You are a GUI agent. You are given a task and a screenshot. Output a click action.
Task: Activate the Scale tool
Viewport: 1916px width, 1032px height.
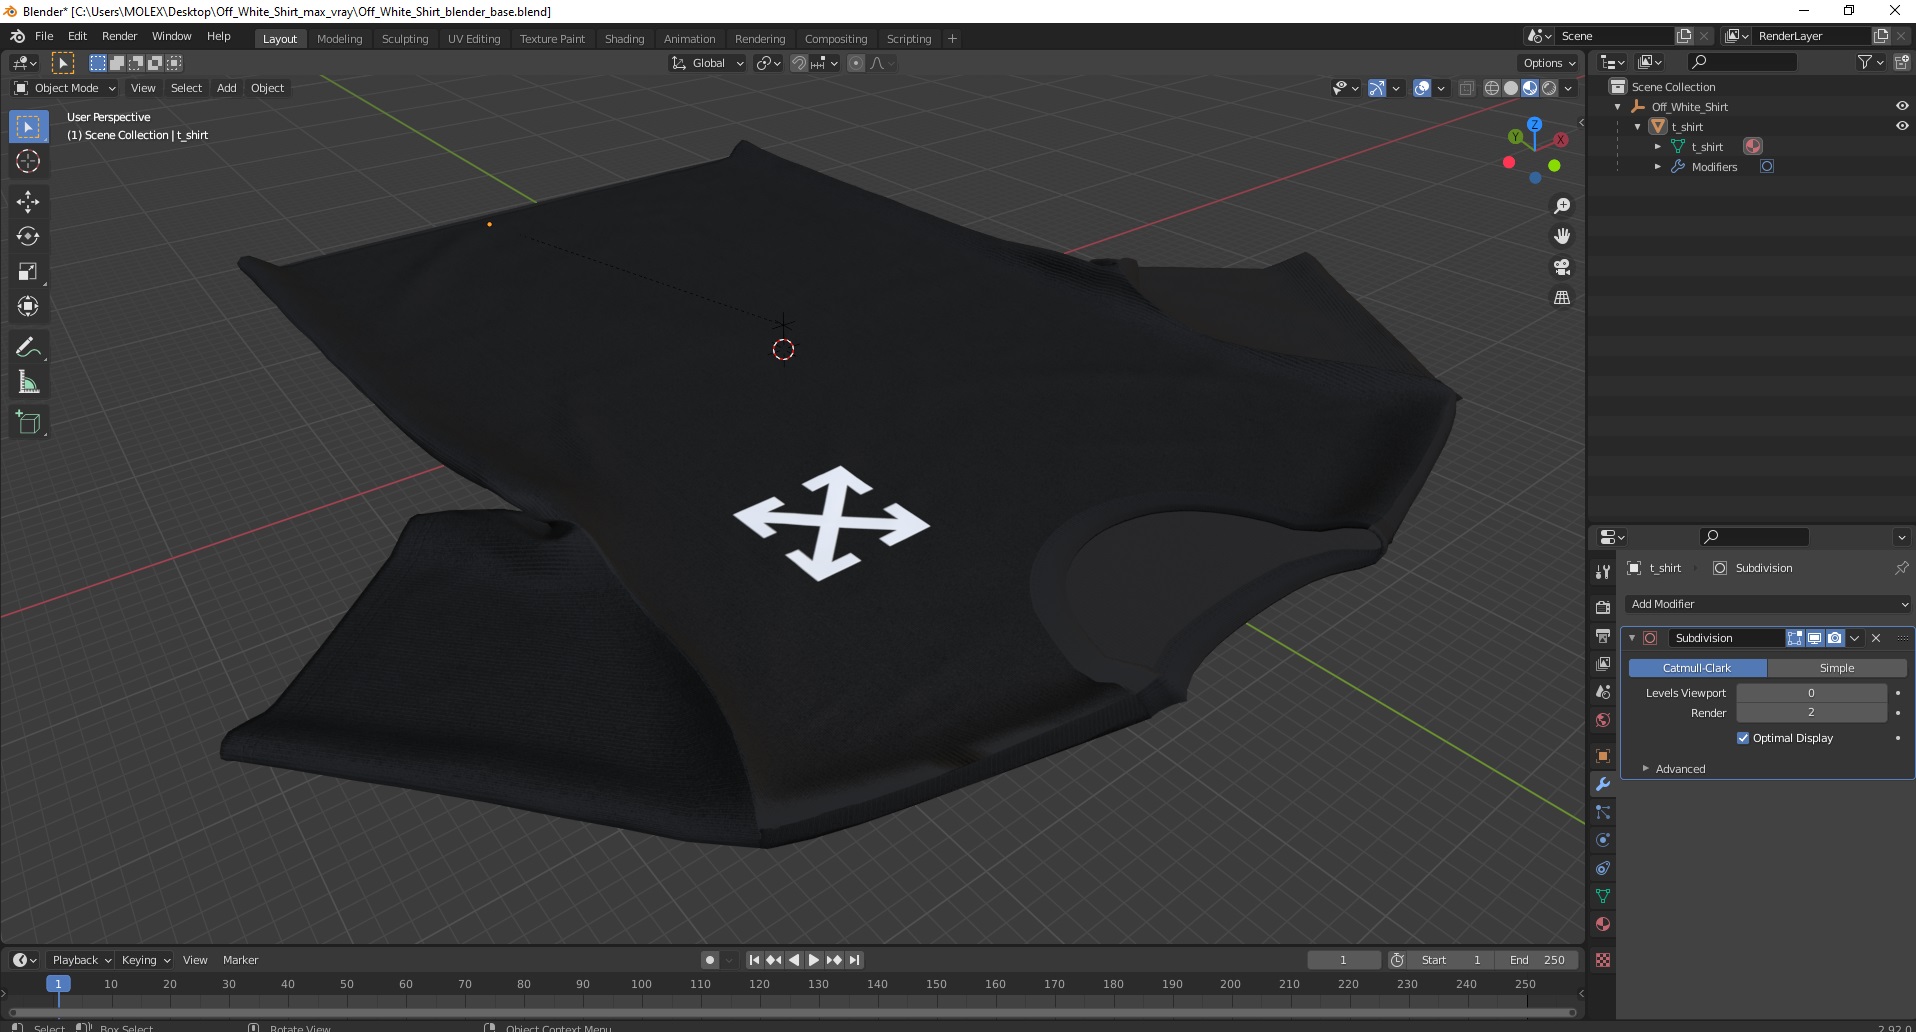pos(28,272)
